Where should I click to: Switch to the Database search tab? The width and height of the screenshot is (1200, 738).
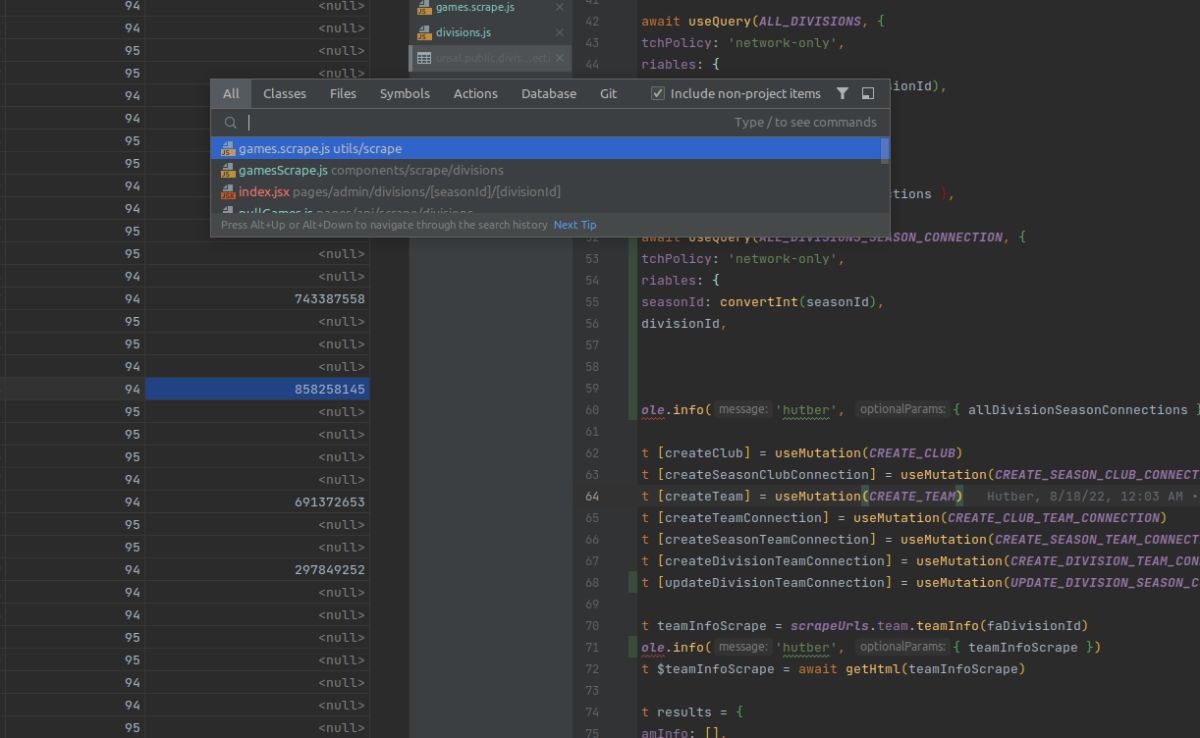point(549,93)
